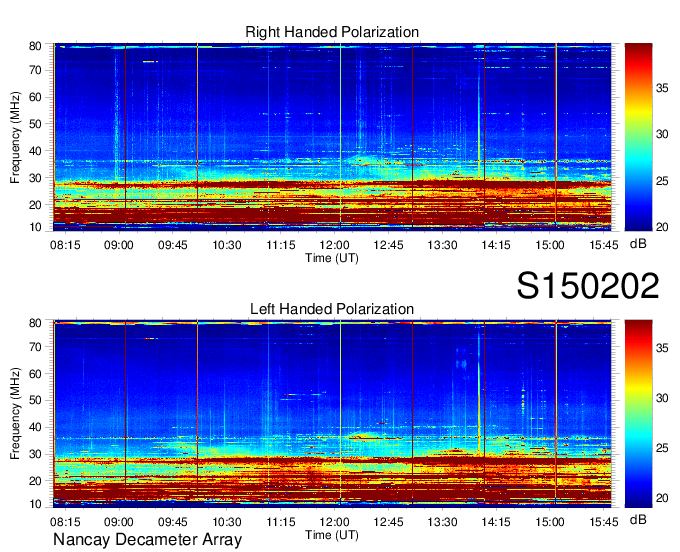Click the '14:15' time tick under the top plot
The width and height of the screenshot is (680, 552).
pos(496,245)
